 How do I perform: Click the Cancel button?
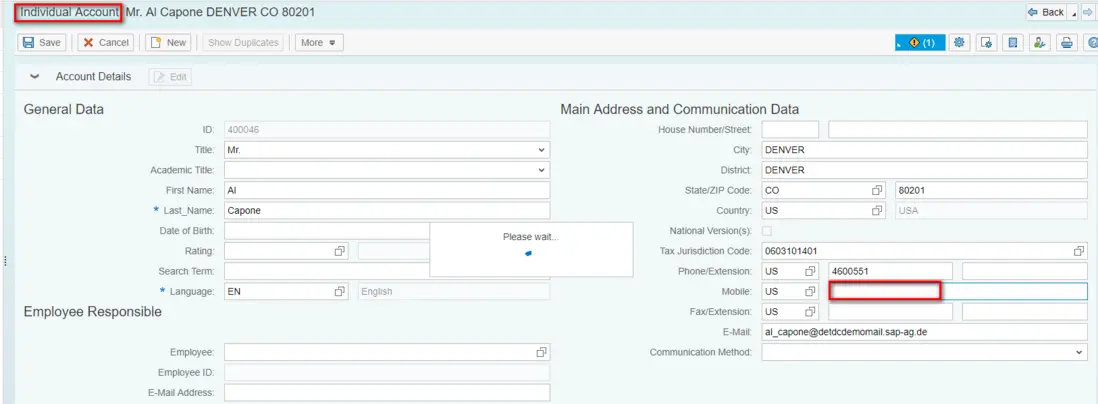[x=105, y=42]
